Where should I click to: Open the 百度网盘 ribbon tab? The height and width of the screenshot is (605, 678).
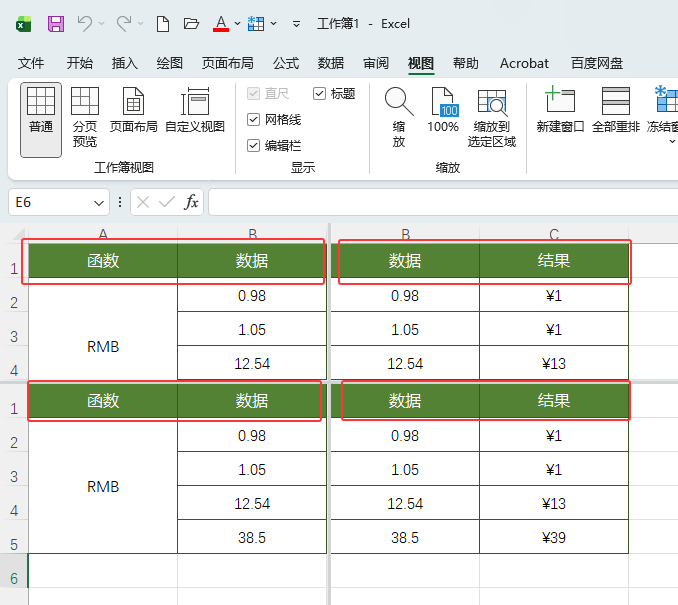click(x=597, y=64)
